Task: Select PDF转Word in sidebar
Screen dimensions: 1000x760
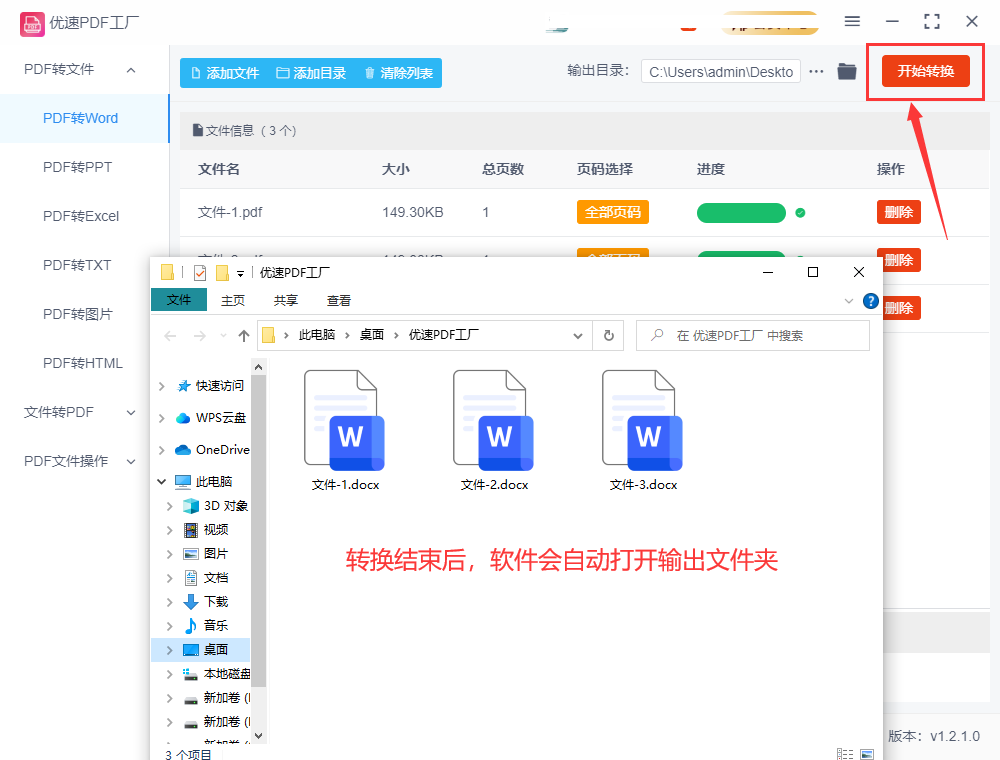Action: (x=84, y=119)
